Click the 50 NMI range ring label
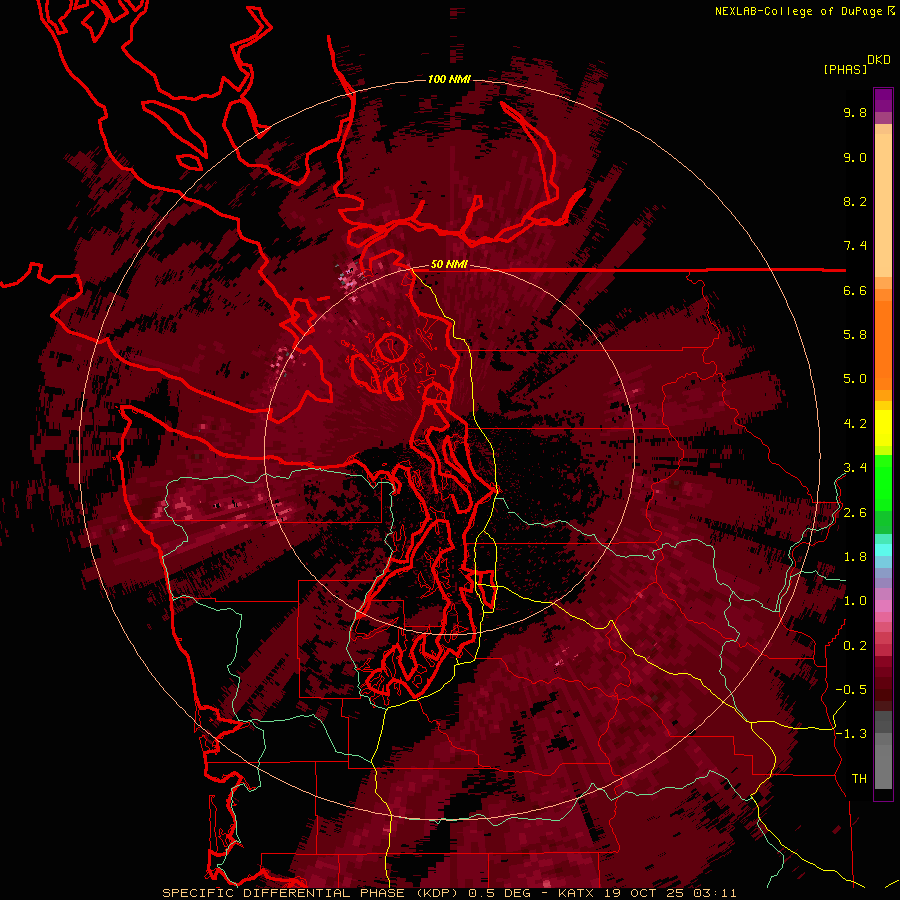 pos(449,265)
